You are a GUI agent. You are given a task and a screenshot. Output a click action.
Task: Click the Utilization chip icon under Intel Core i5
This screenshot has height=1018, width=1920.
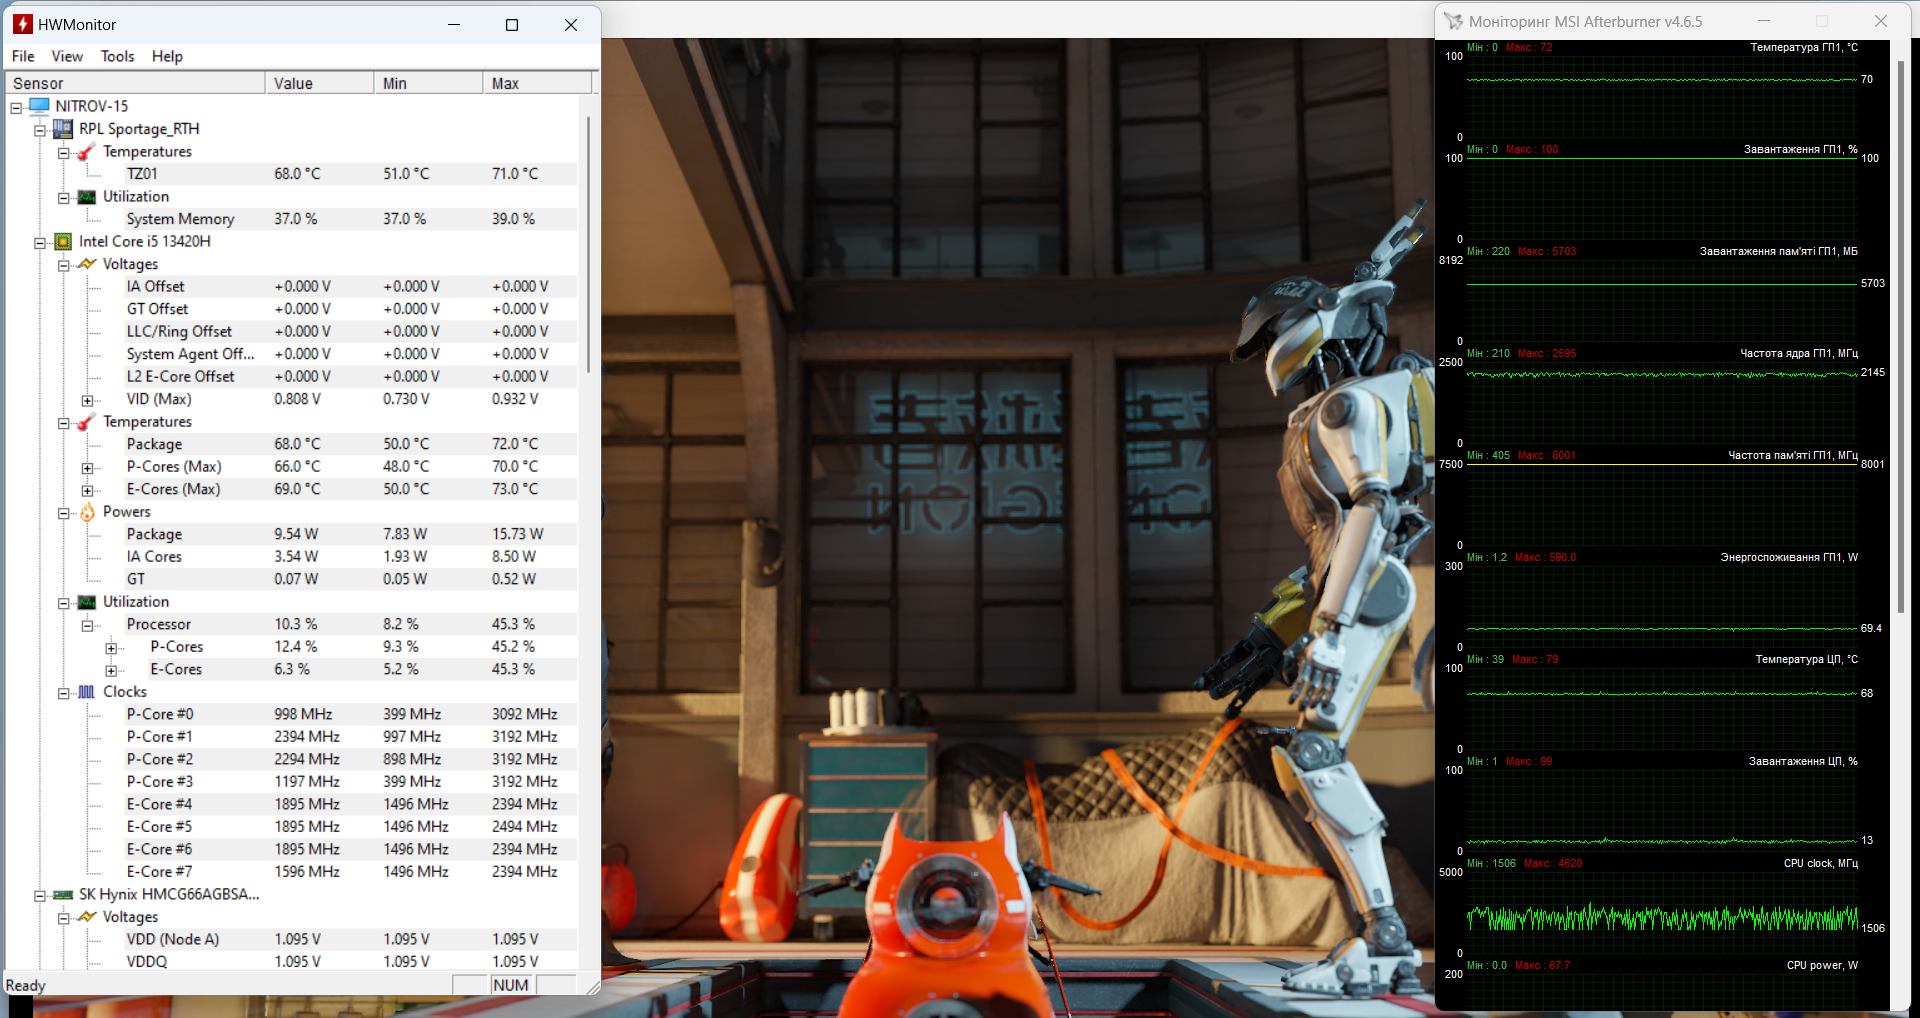coord(87,602)
